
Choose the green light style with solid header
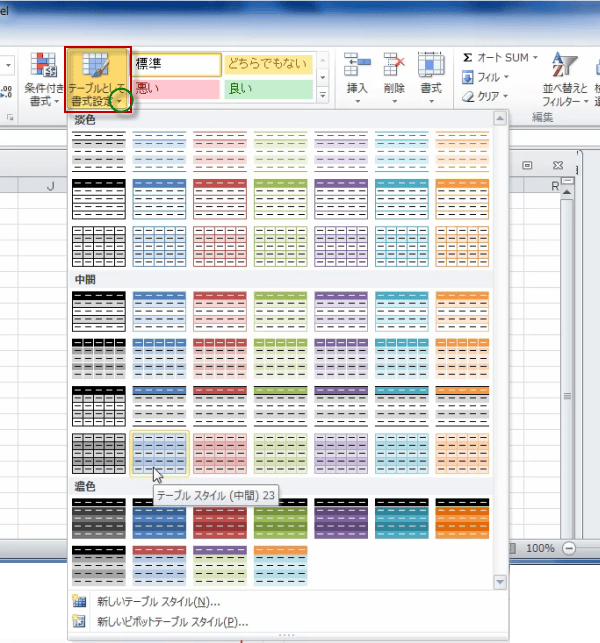(281, 199)
